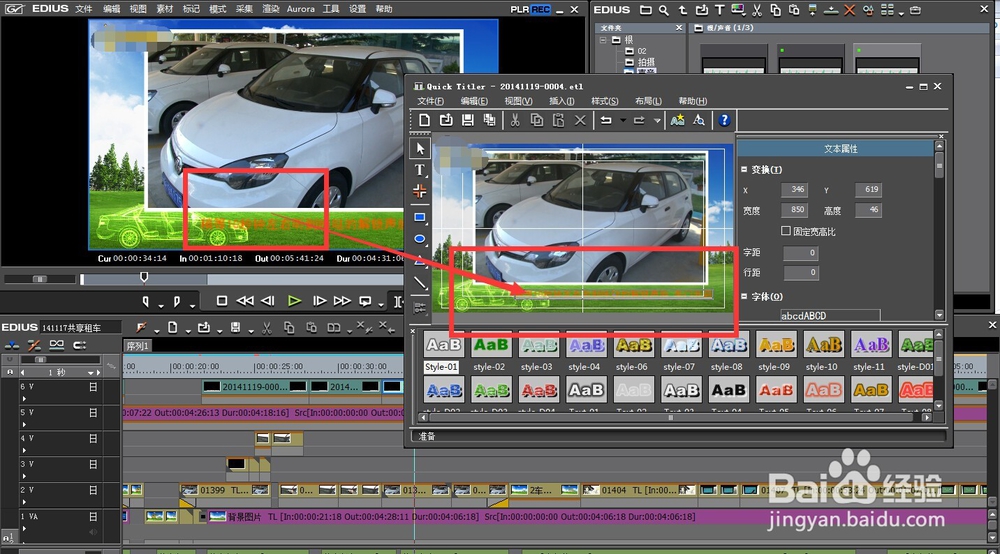The image size is (1000, 554).
Task: Pick the arrow selection tool in Quick Titler
Action: point(420,149)
